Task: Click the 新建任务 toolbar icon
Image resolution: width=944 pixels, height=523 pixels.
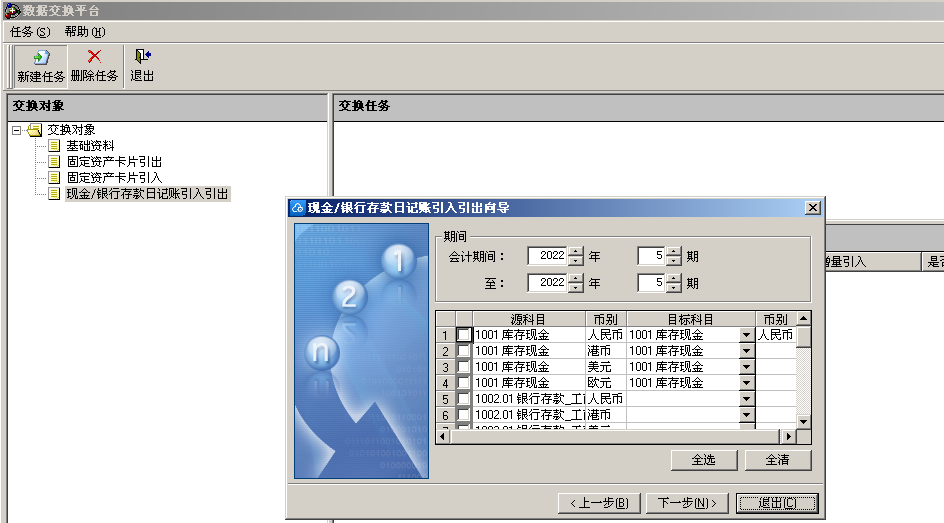Action: click(x=41, y=58)
